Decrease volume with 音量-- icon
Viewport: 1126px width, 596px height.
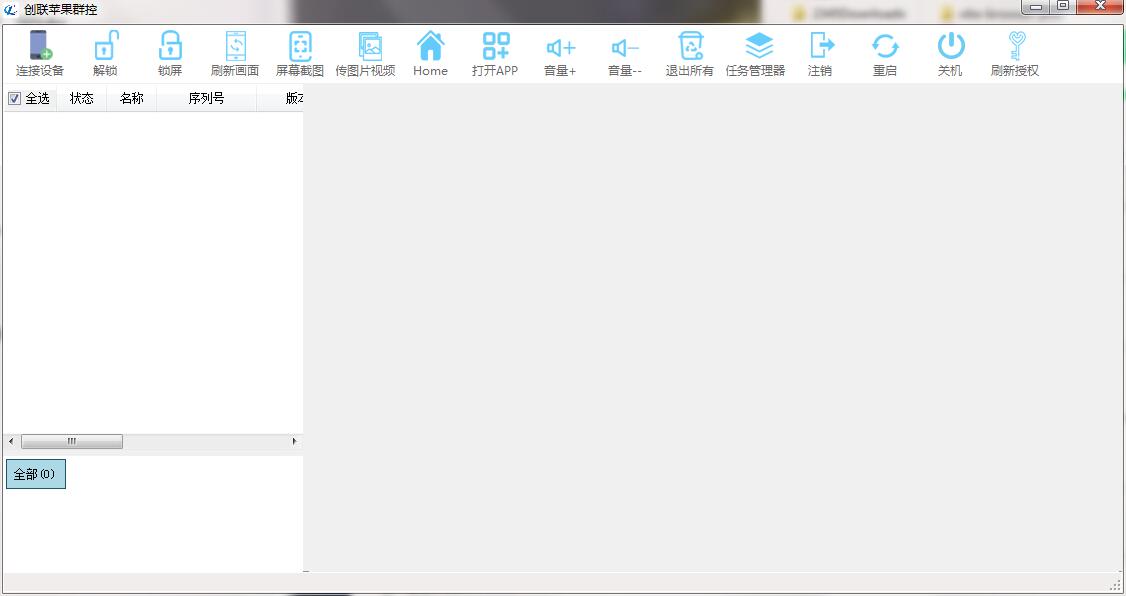[625, 47]
